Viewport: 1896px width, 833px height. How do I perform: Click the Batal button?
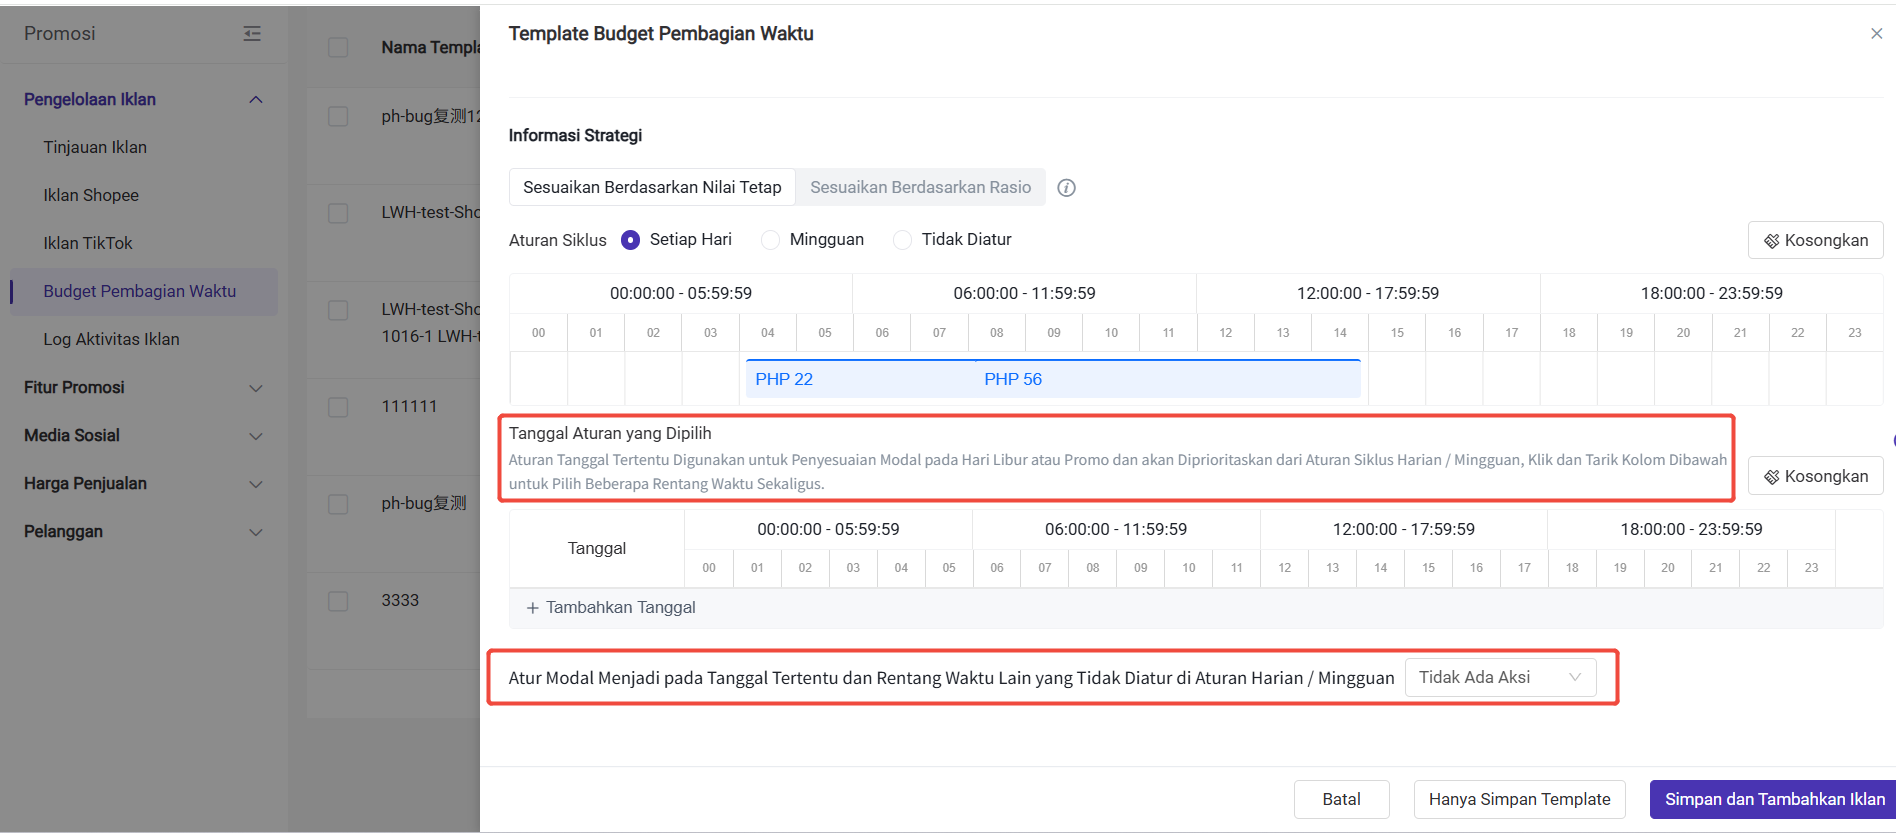pos(1341,800)
